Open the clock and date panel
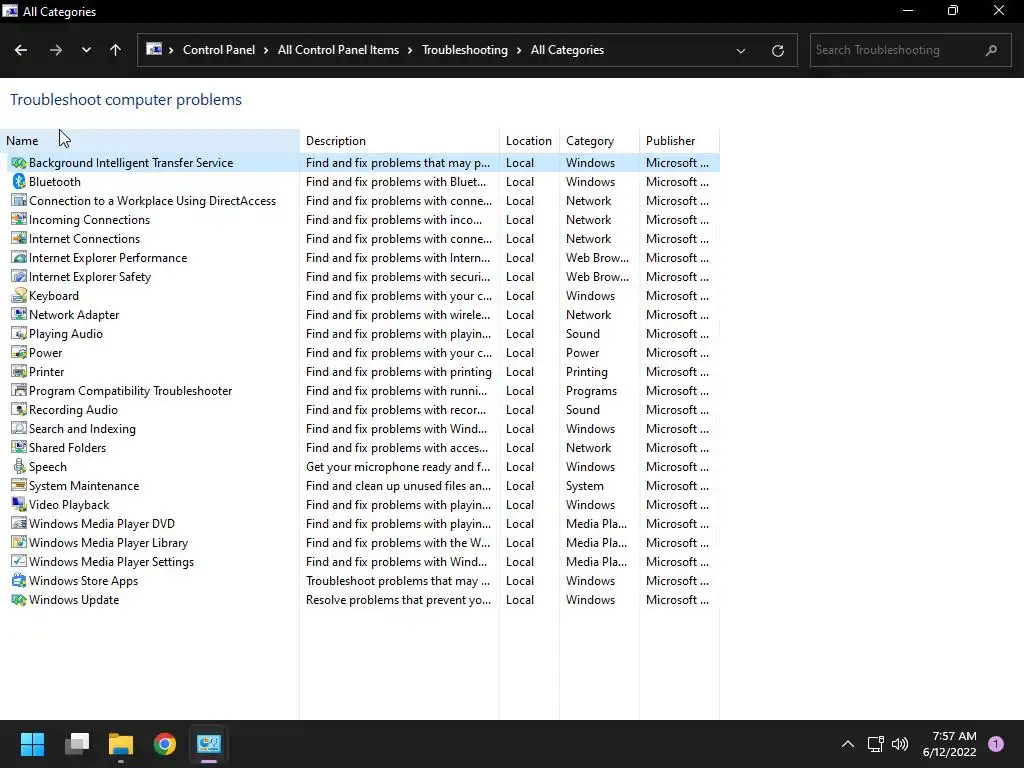This screenshot has width=1024, height=768. 950,744
